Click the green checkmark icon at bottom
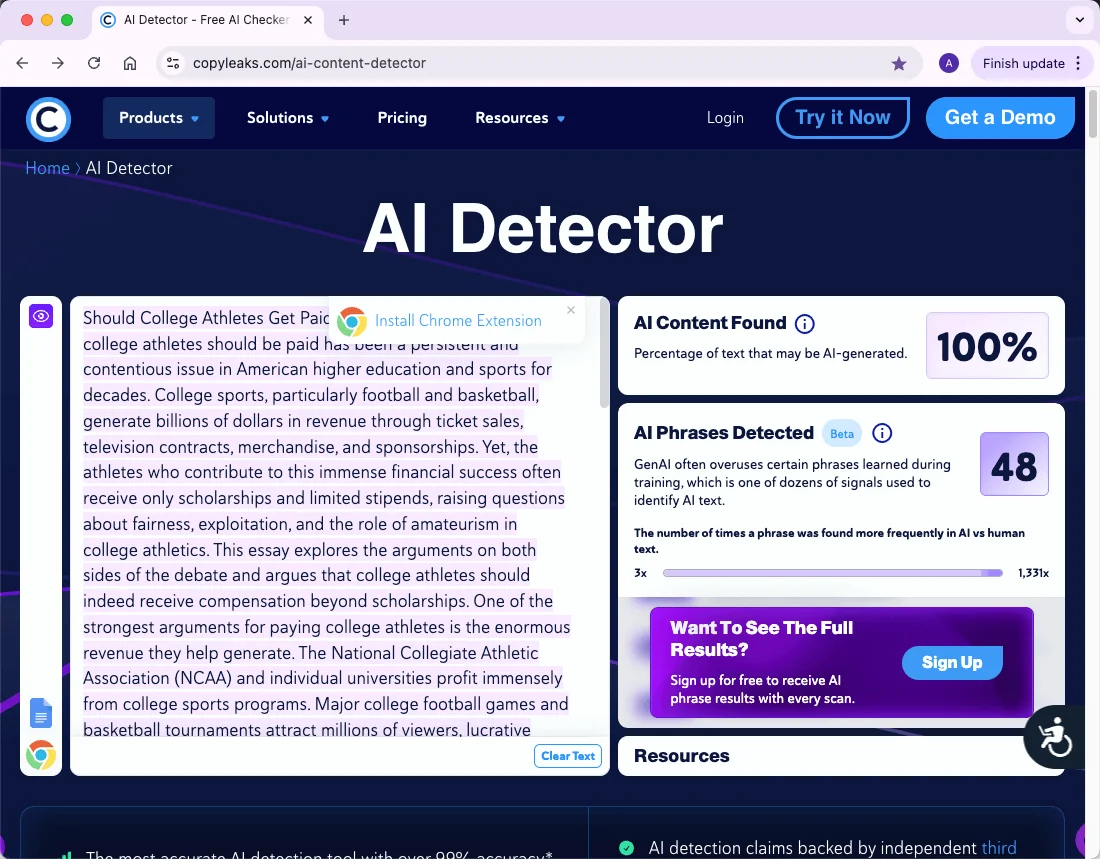 click(x=627, y=848)
